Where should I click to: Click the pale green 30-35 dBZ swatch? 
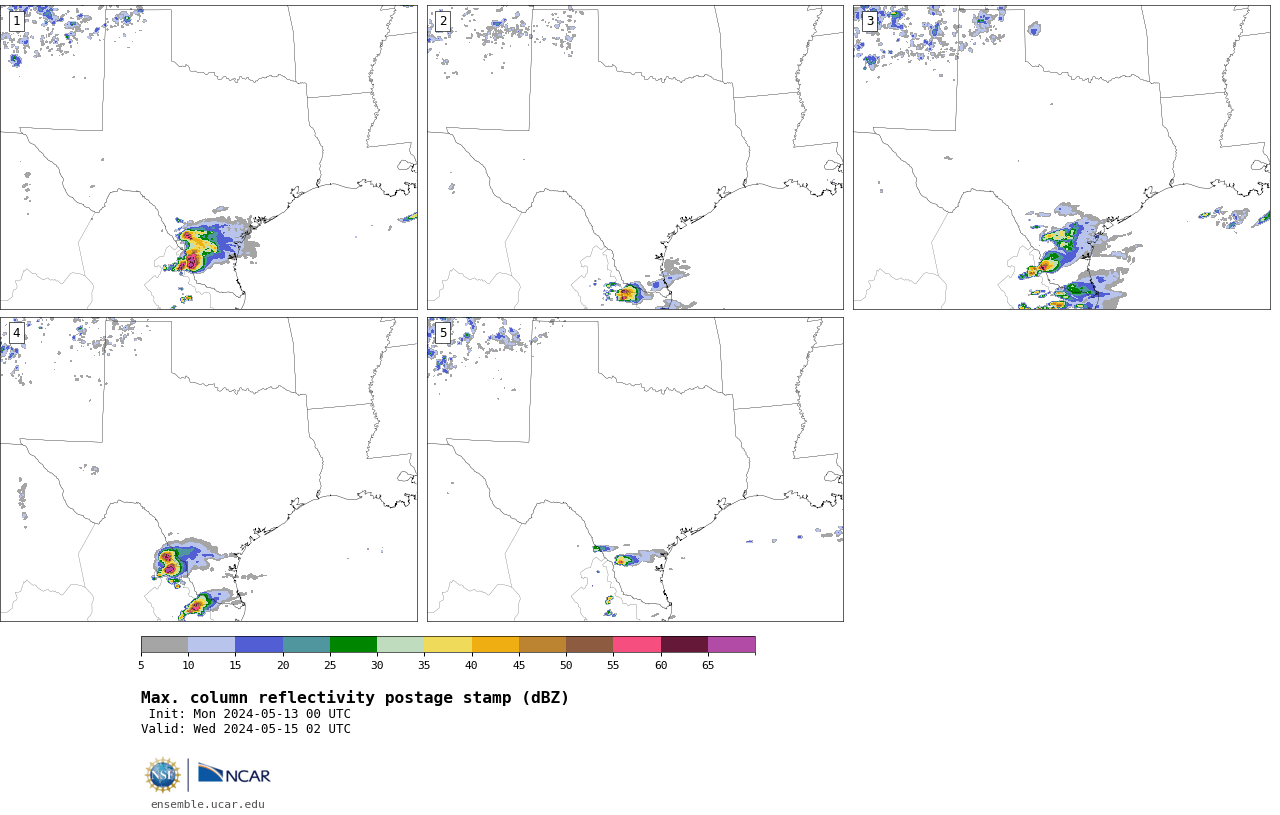[400, 644]
